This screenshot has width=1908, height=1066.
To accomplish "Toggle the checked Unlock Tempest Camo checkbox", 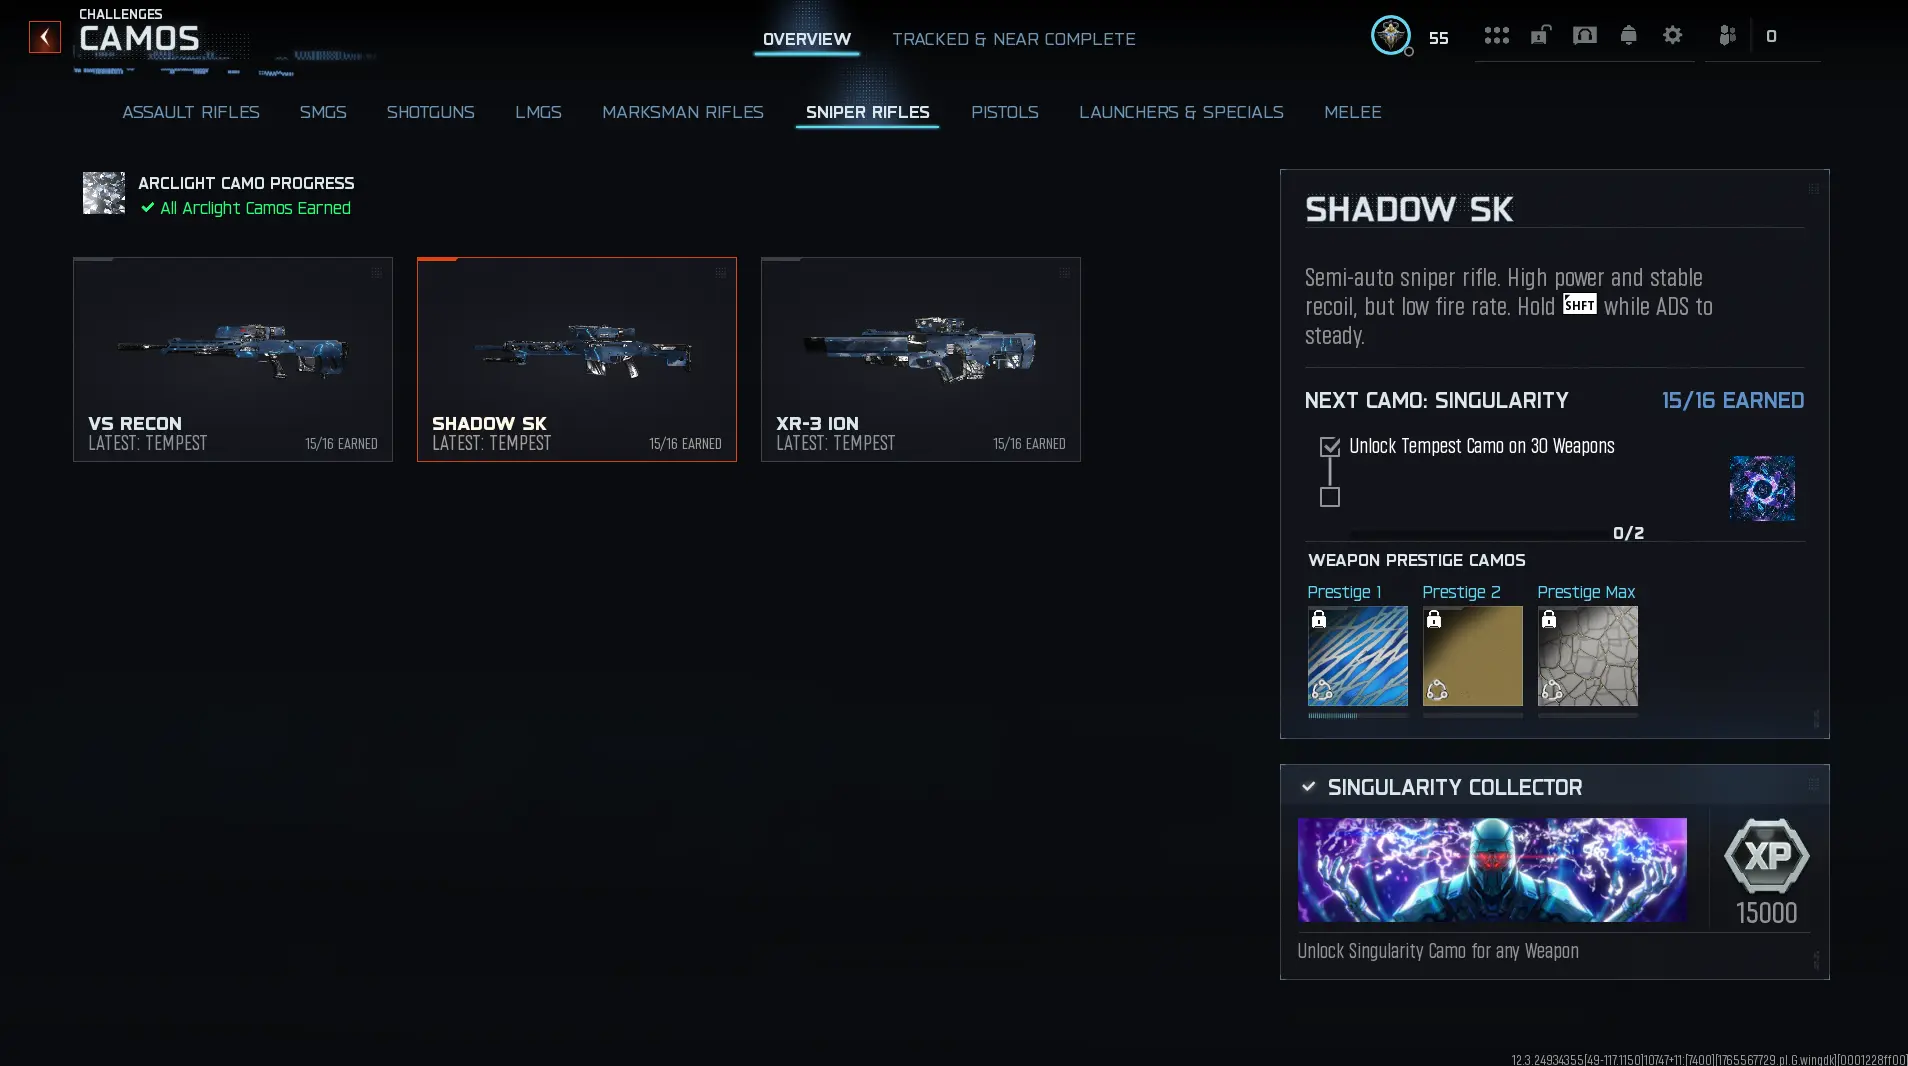I will (x=1329, y=446).
